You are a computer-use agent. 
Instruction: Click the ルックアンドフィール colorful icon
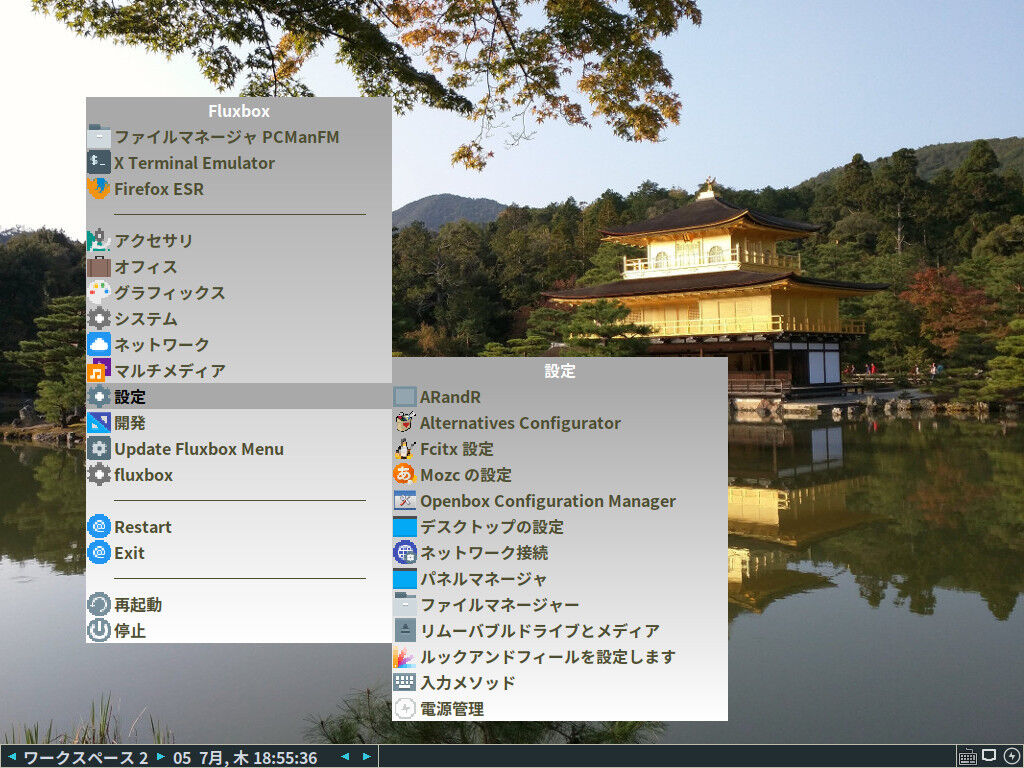point(405,657)
